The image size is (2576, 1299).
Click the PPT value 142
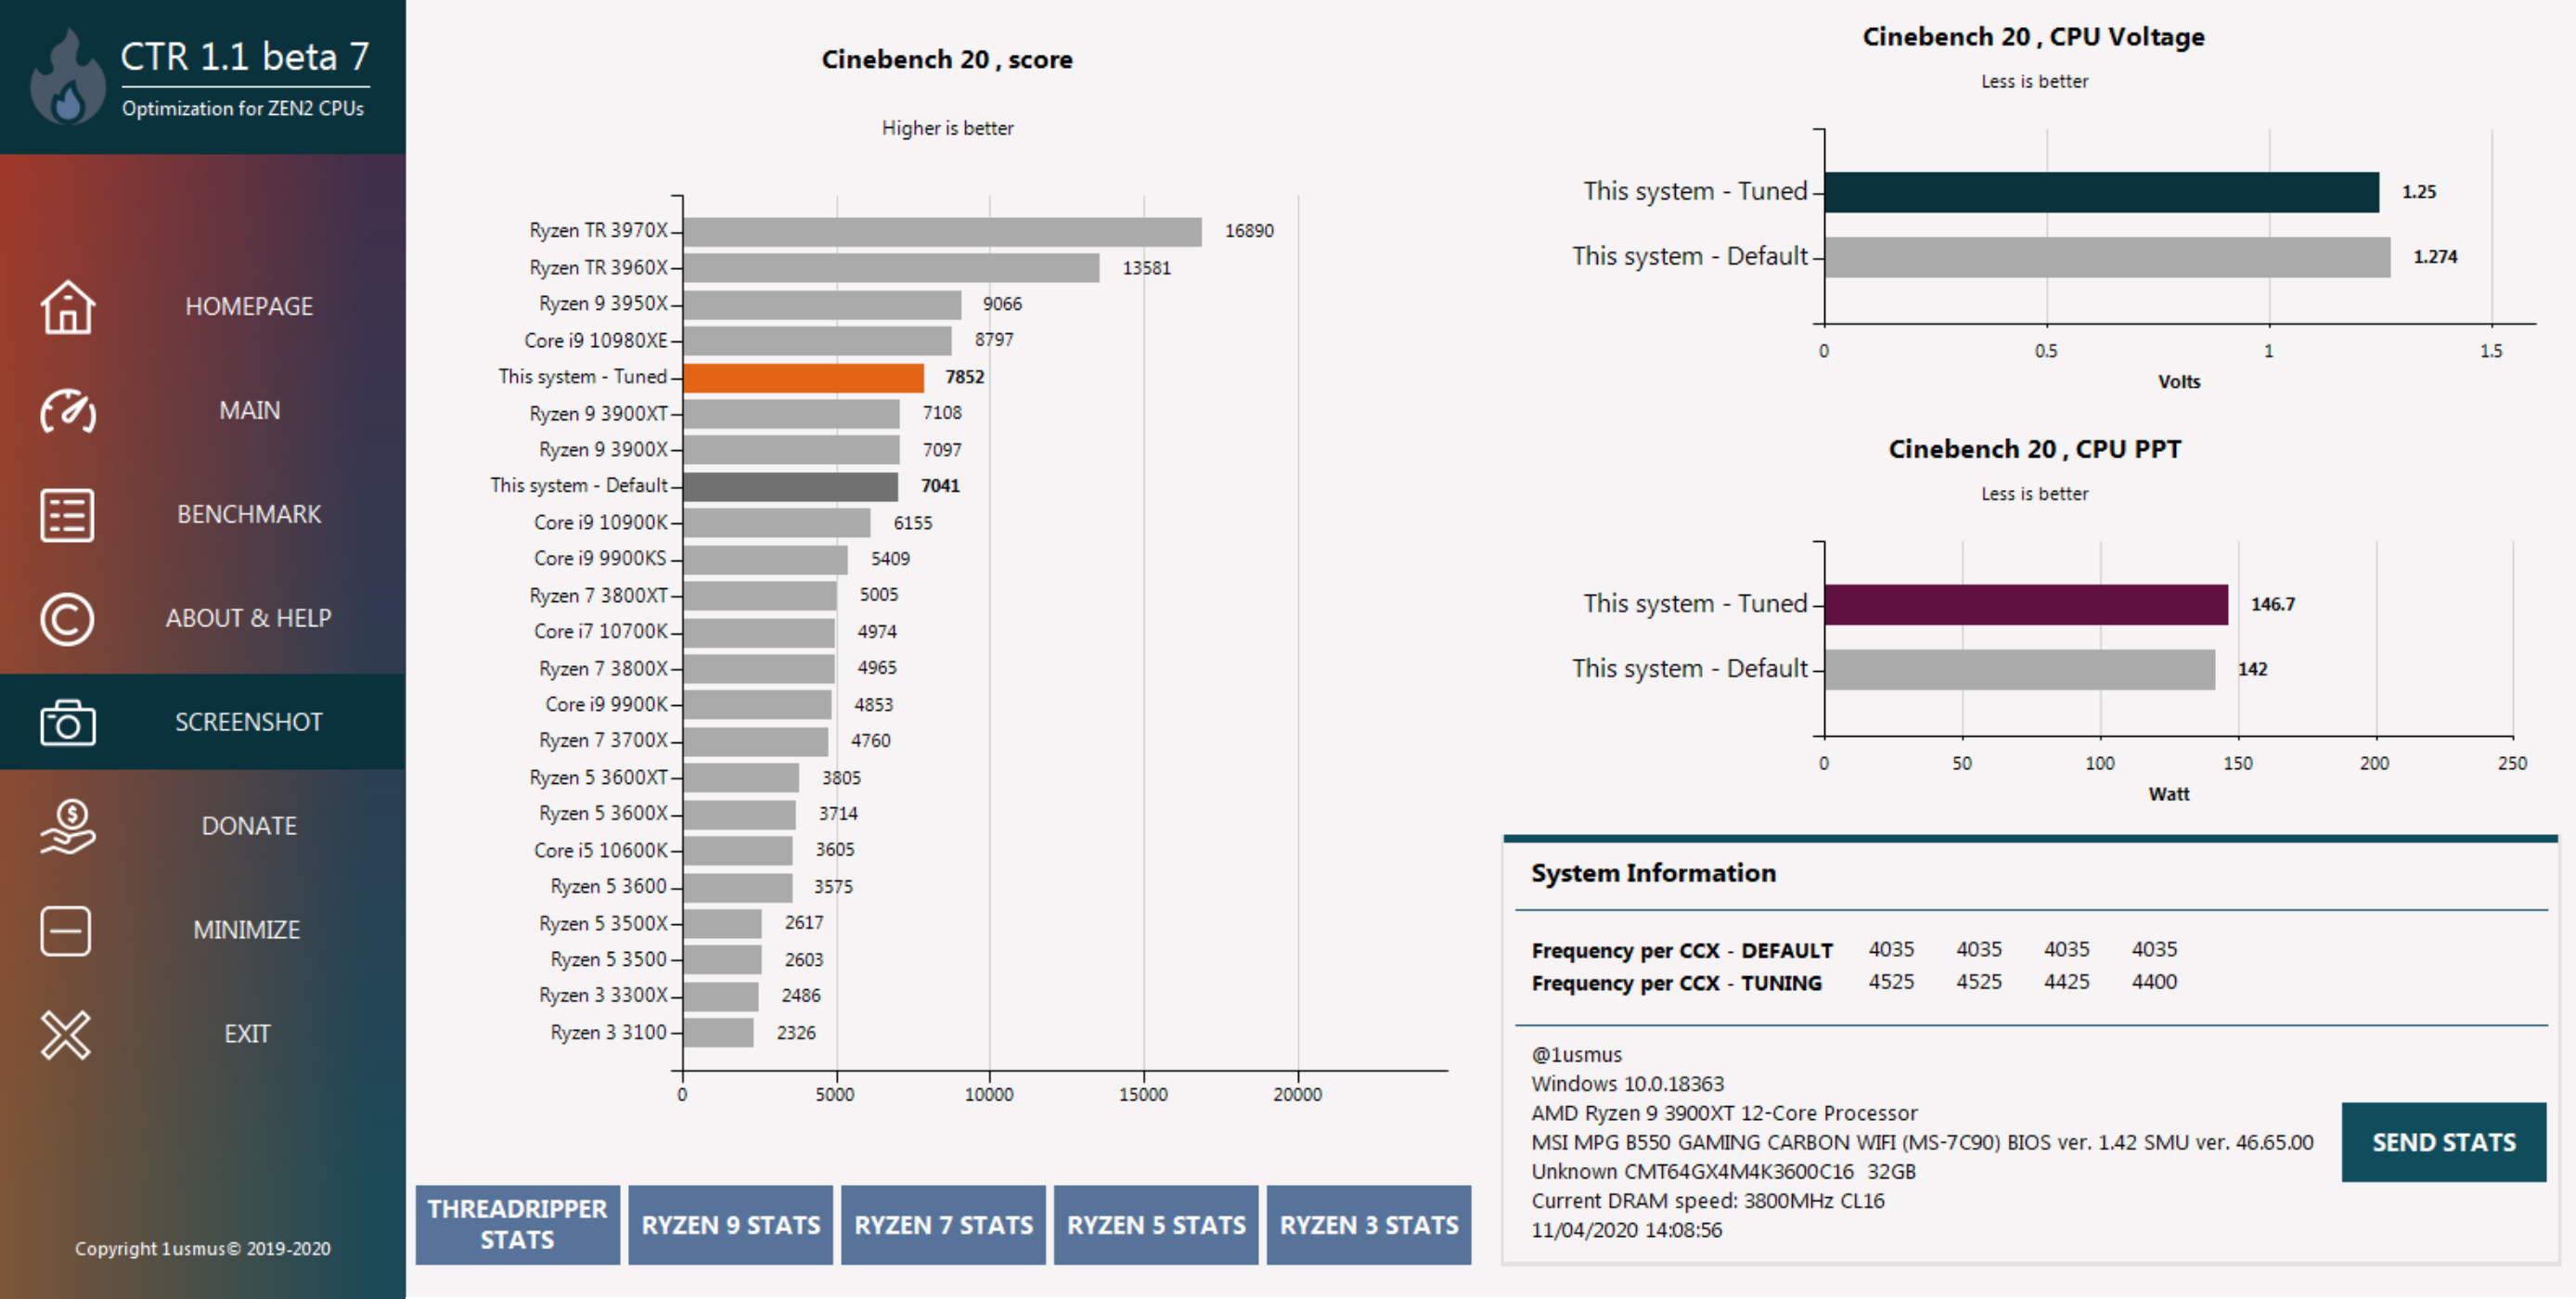click(x=2252, y=669)
